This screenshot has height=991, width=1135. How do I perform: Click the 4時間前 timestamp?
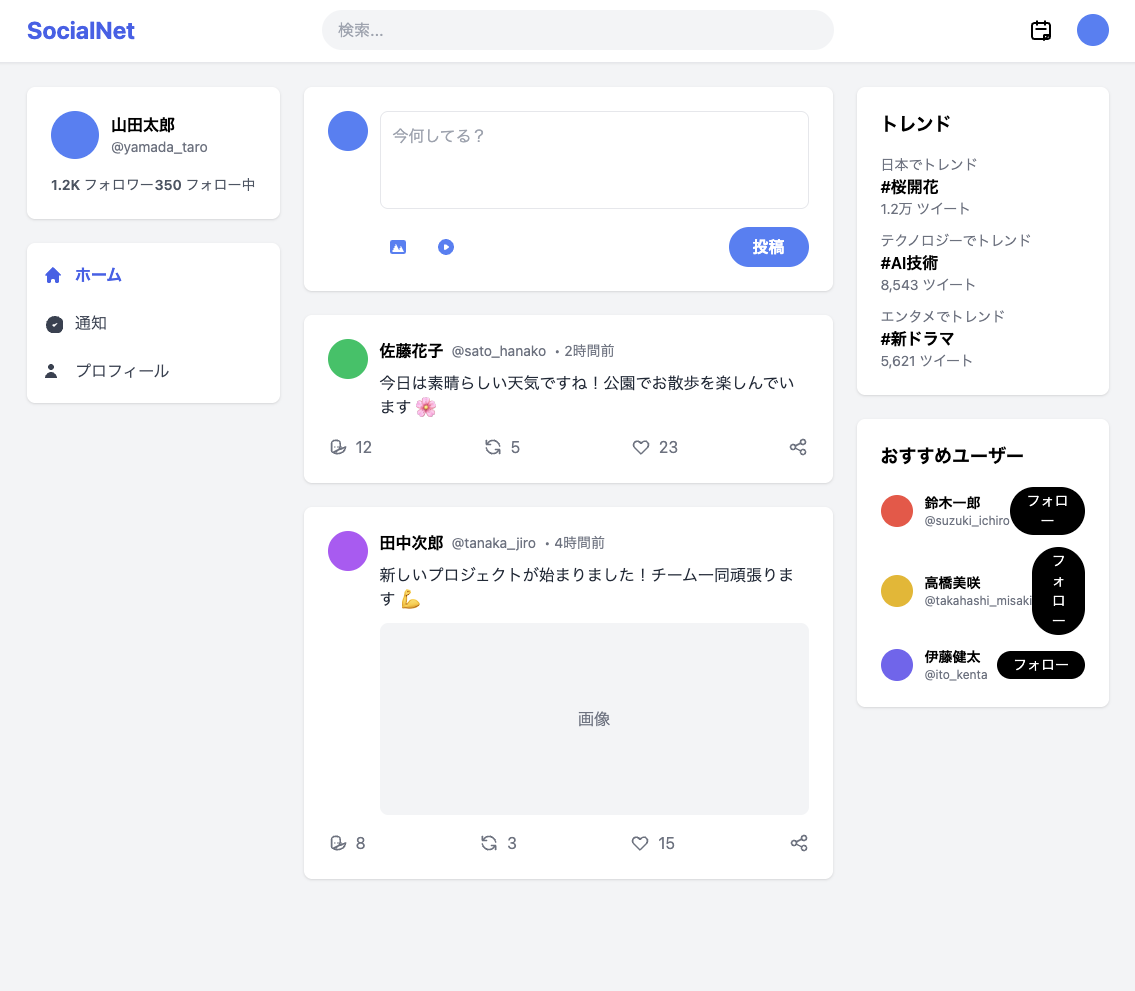[579, 543]
